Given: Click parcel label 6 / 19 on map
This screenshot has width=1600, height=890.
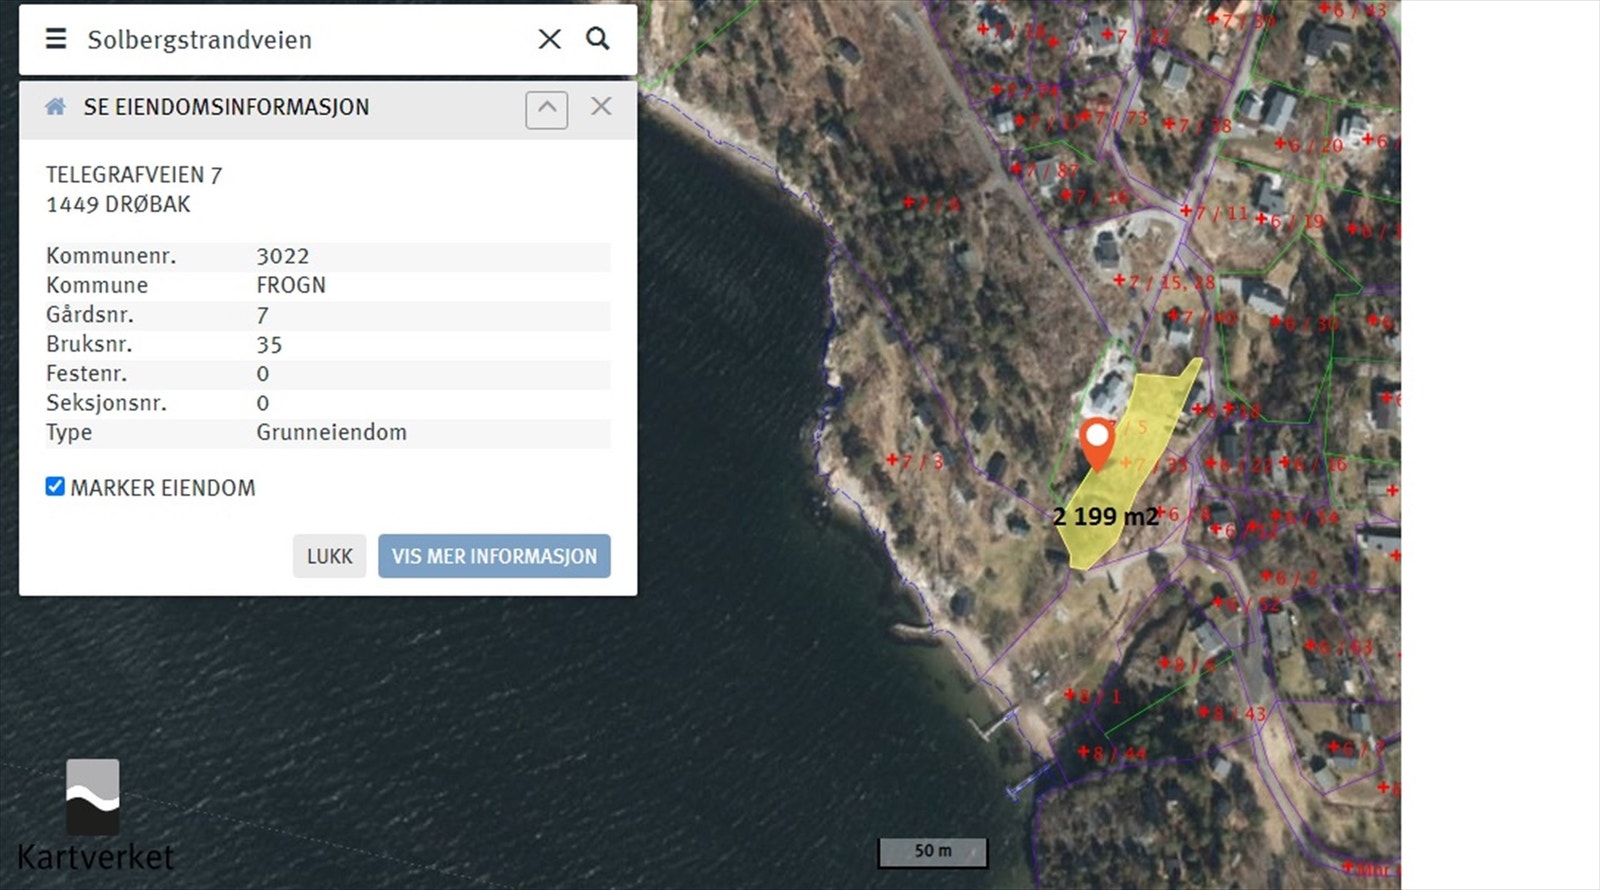Looking at the screenshot, I should pos(1289,221).
